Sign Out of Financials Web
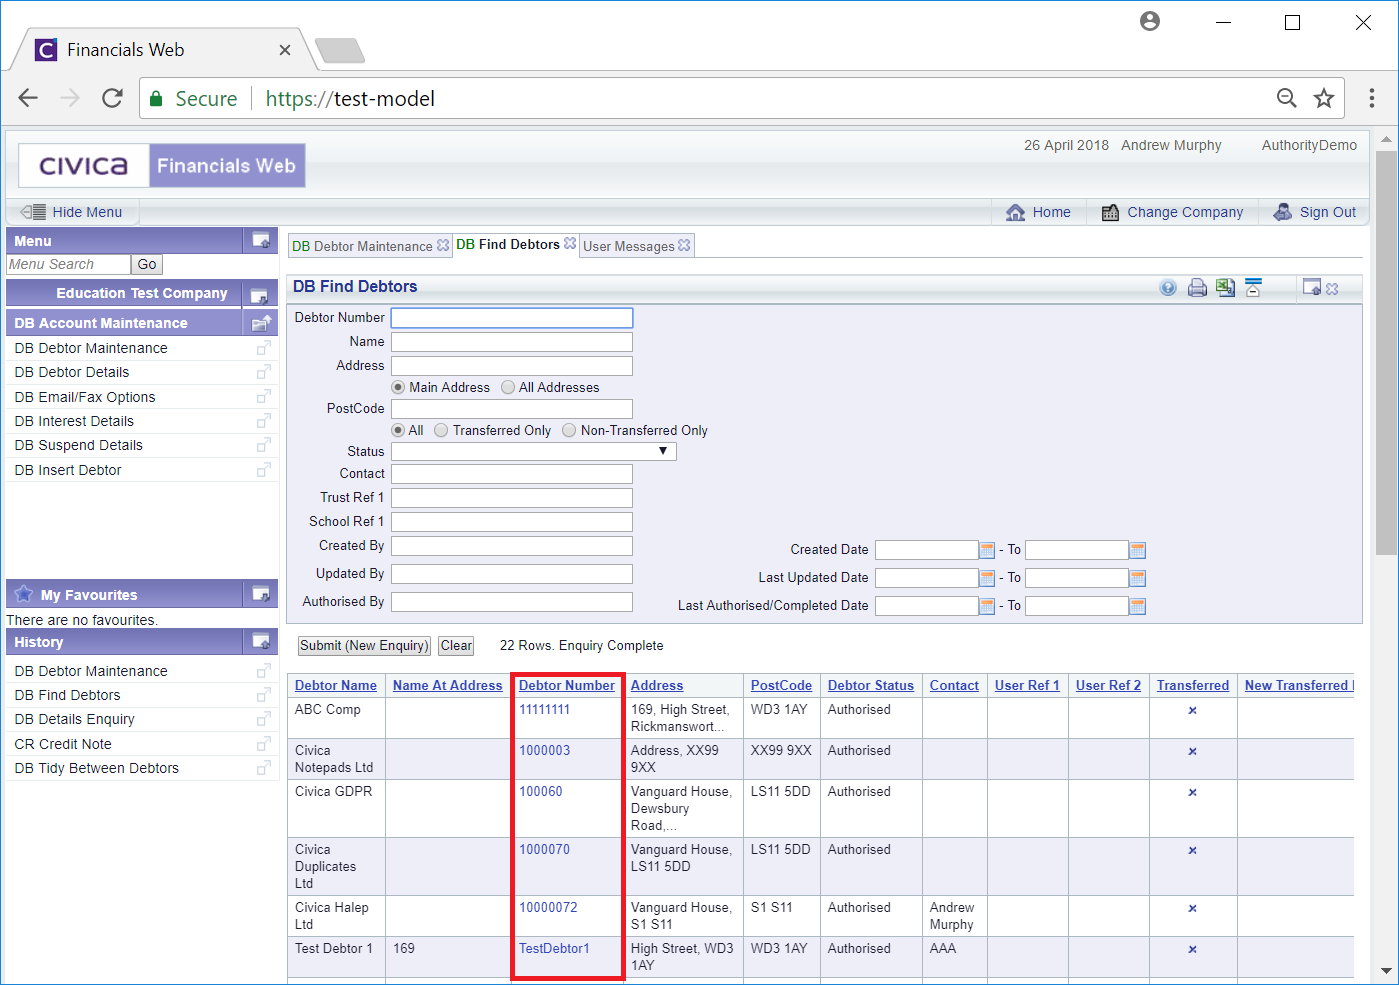Viewport: 1399px width, 985px height. pos(1315,212)
